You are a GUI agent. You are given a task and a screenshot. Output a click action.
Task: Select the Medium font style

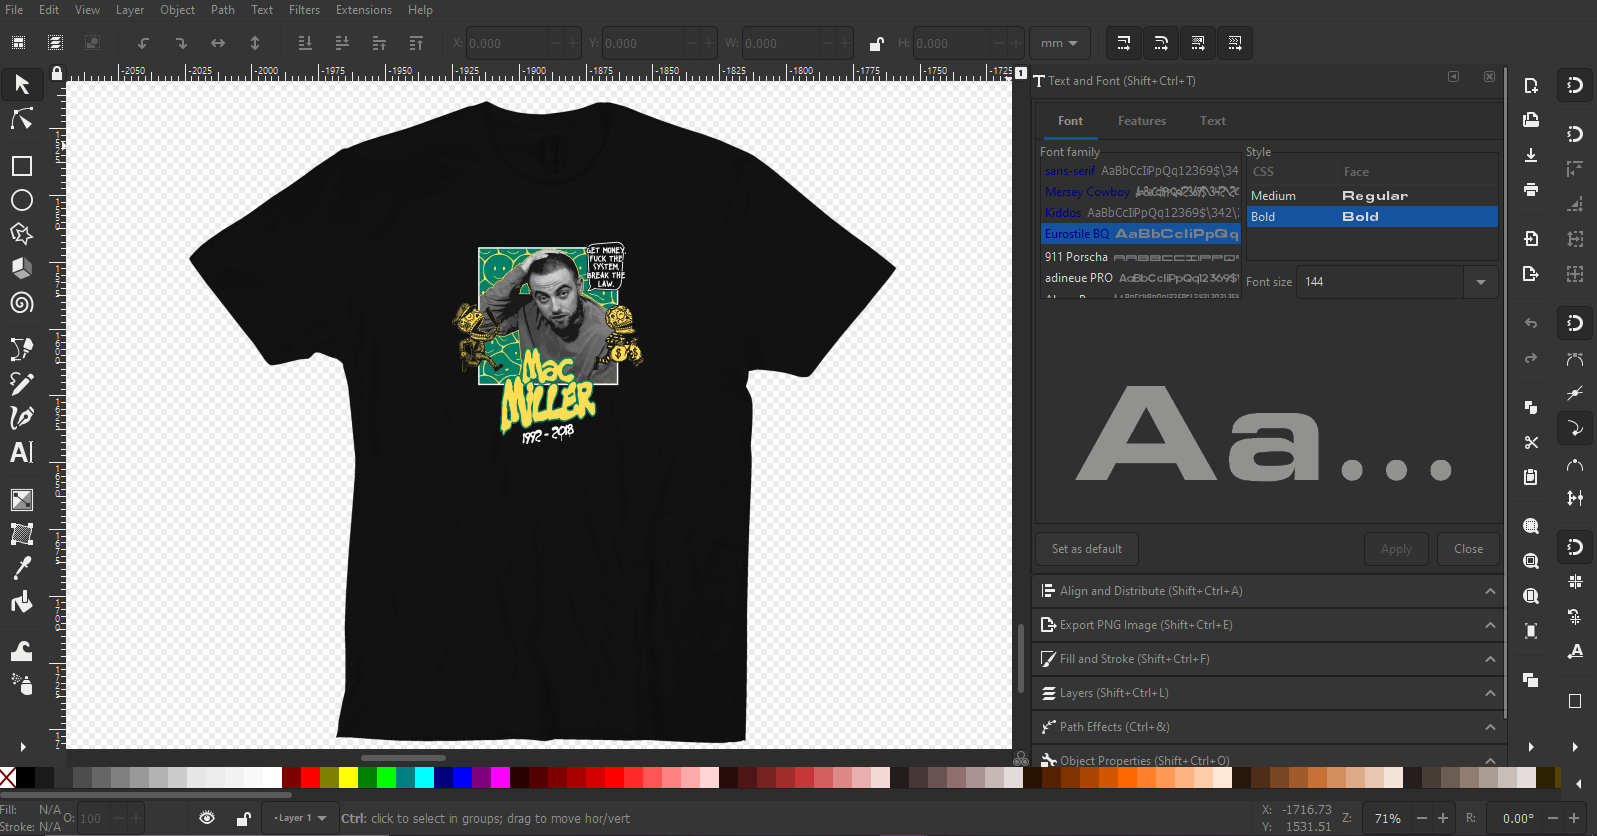coord(1372,196)
